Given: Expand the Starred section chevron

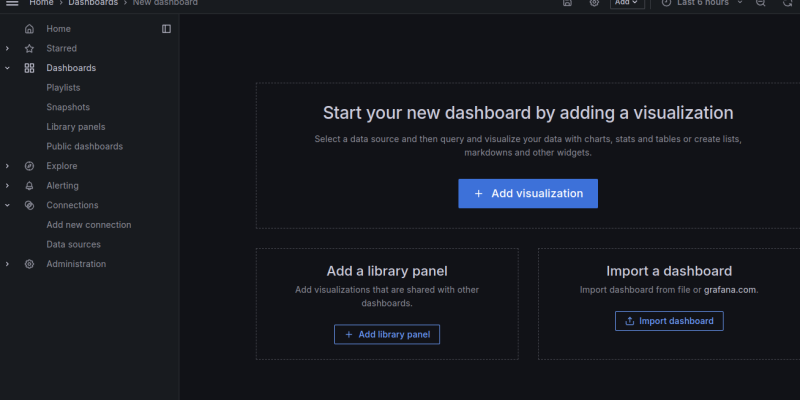Looking at the screenshot, I should pos(8,49).
